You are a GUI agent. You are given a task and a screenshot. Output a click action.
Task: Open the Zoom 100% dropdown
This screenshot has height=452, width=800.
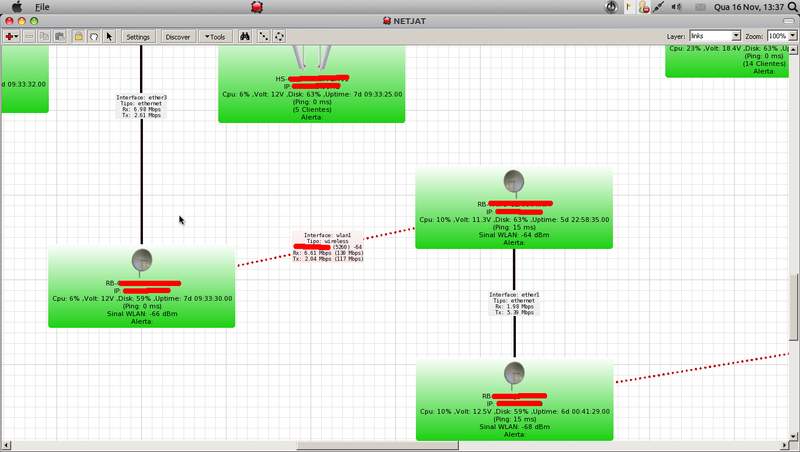click(x=782, y=36)
